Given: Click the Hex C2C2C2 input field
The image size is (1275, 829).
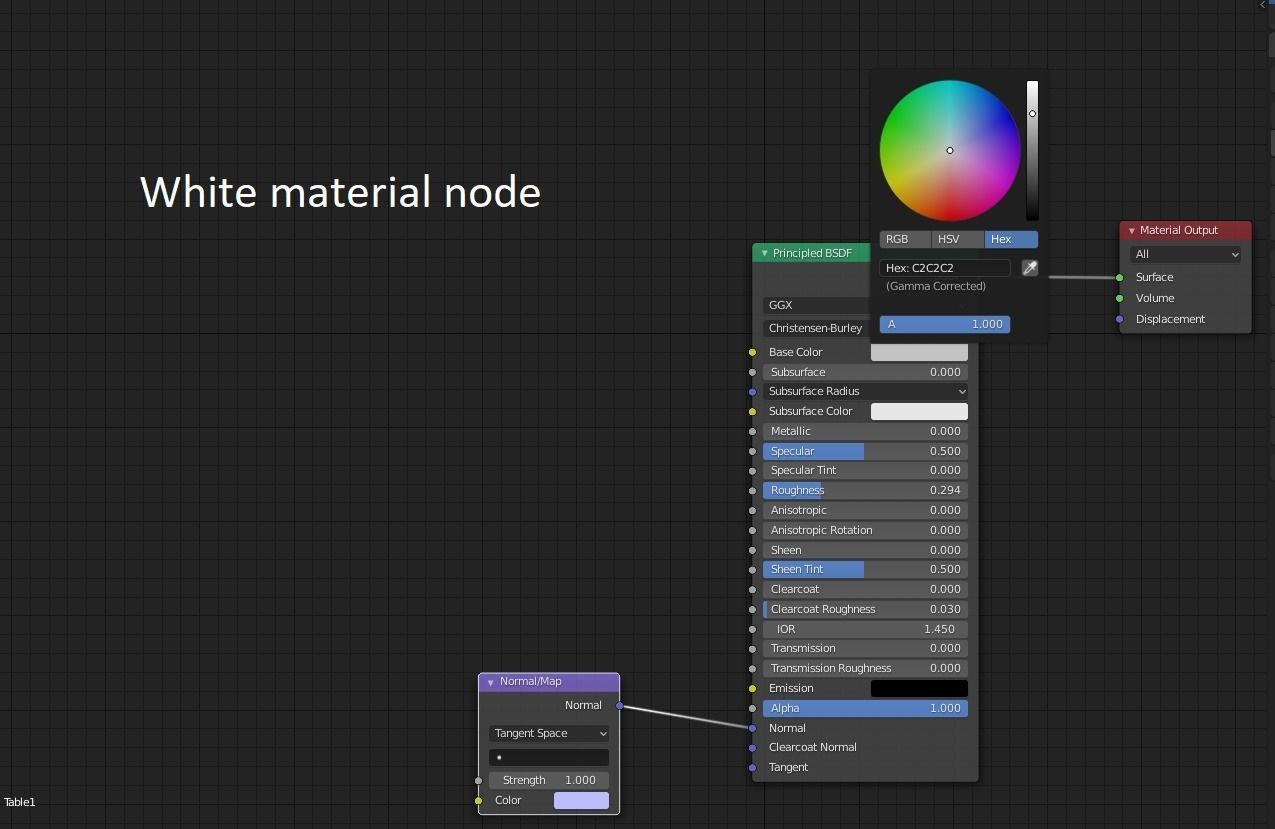Looking at the screenshot, I should point(945,268).
